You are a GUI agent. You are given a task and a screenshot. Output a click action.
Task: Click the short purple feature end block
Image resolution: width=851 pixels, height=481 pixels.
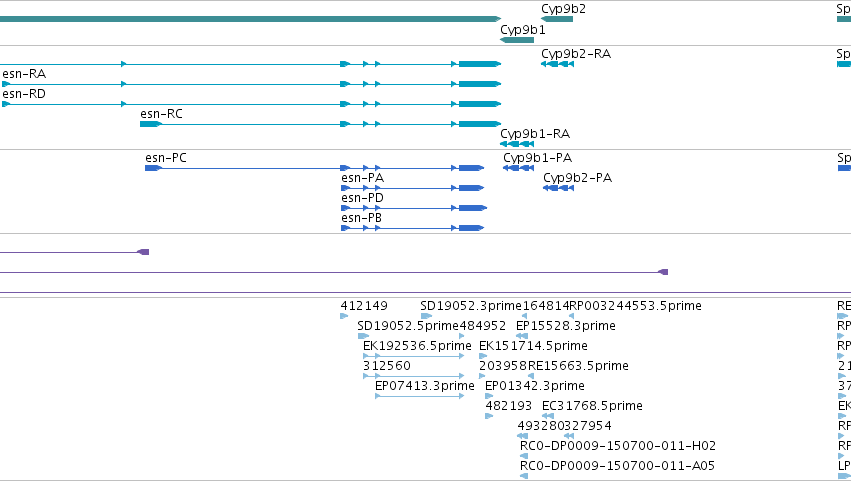pyautogui.click(x=143, y=252)
